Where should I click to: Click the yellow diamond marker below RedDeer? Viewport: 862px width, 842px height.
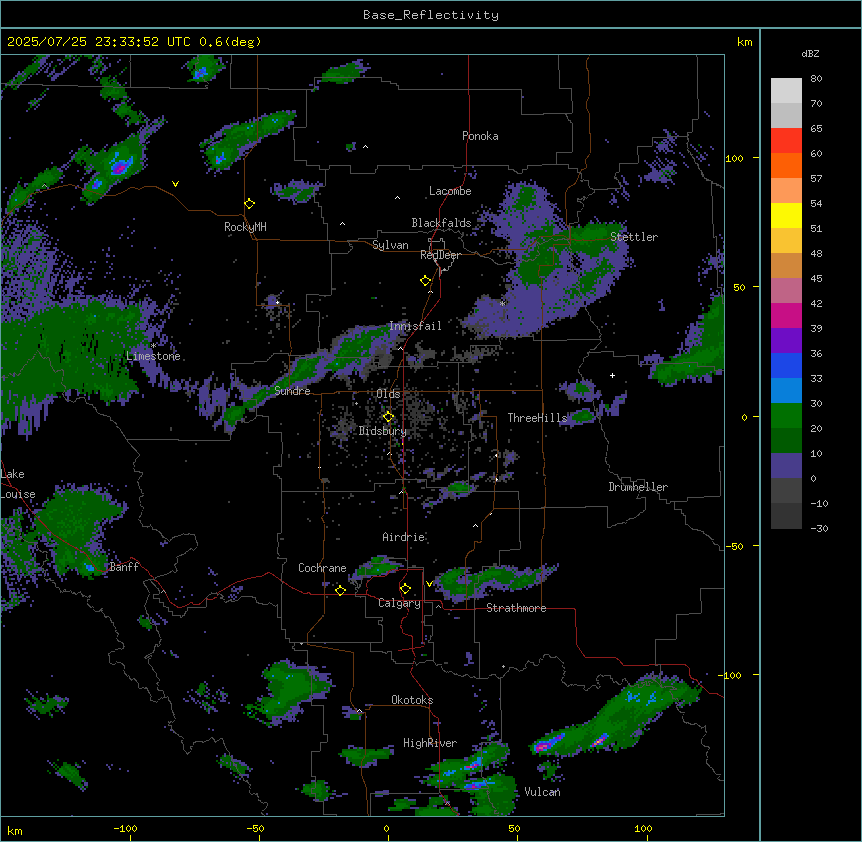coord(426,281)
